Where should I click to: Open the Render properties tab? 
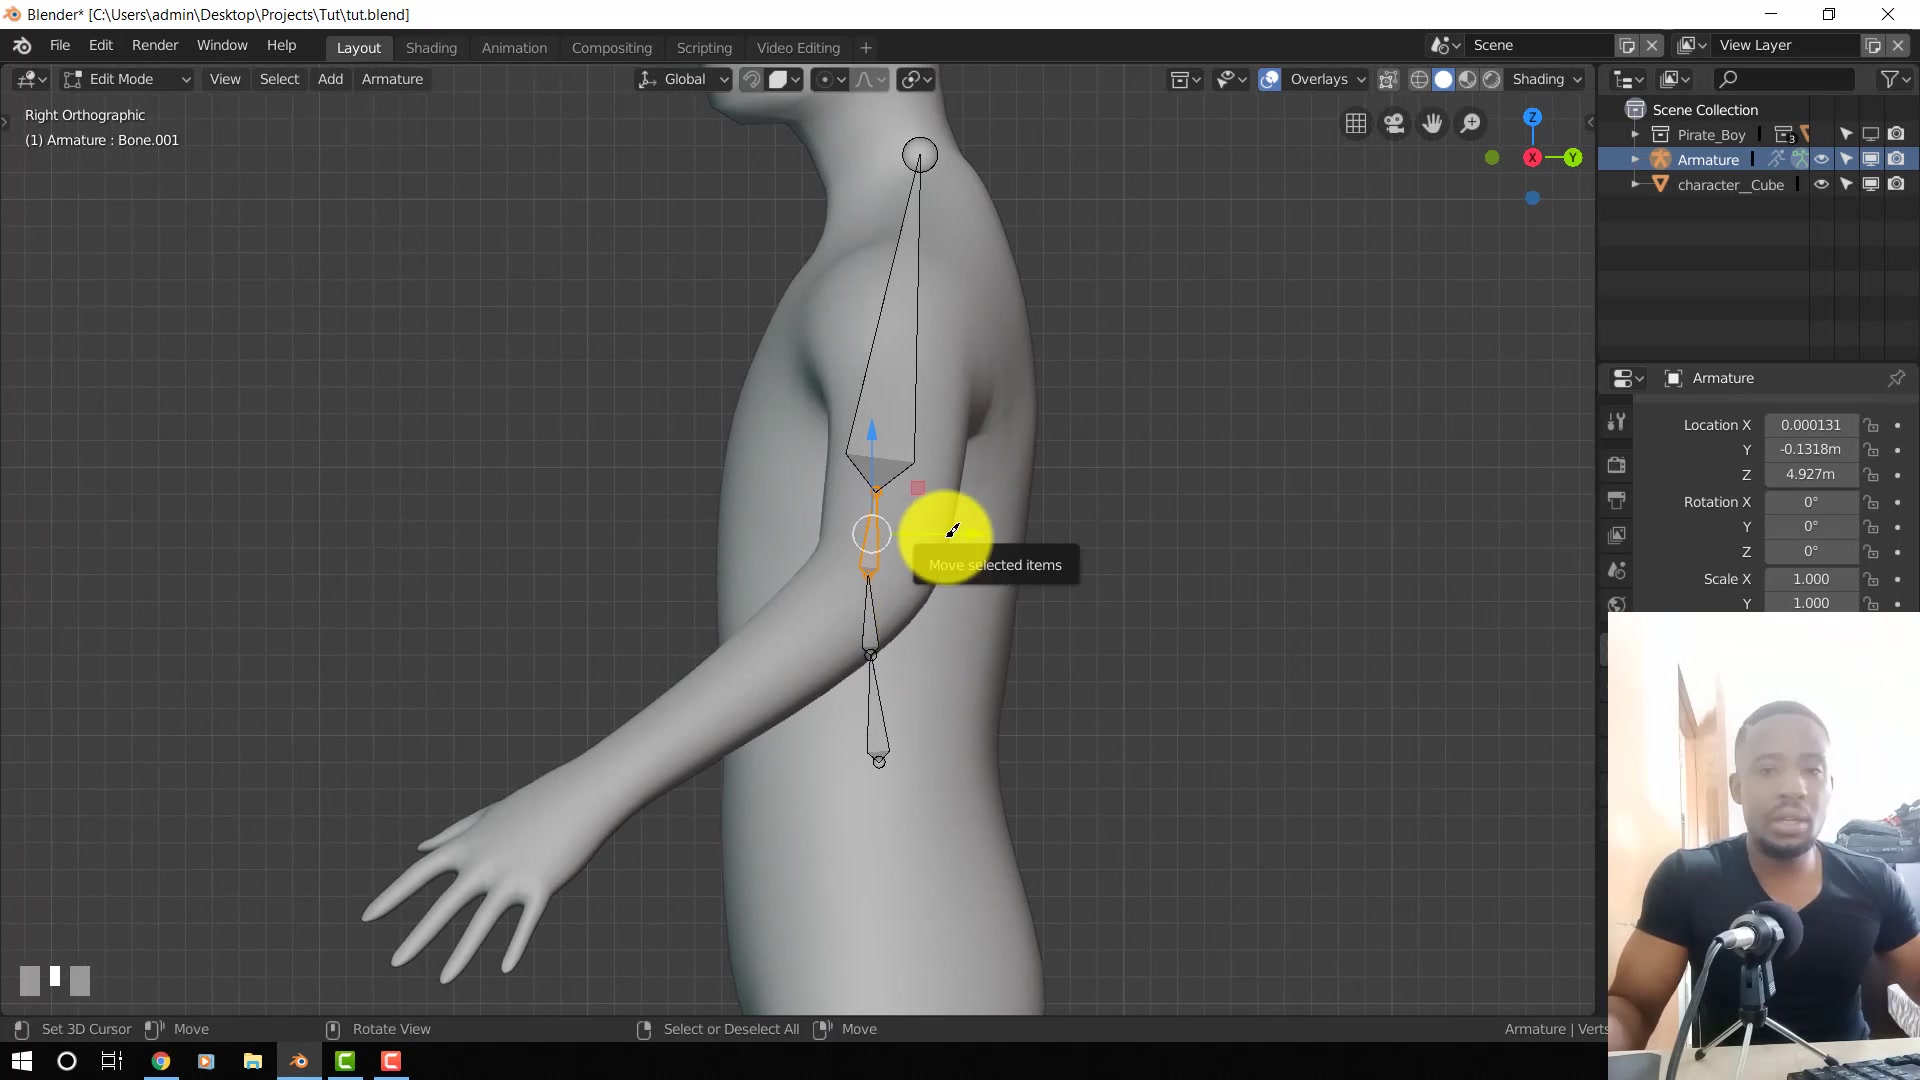click(x=1617, y=464)
